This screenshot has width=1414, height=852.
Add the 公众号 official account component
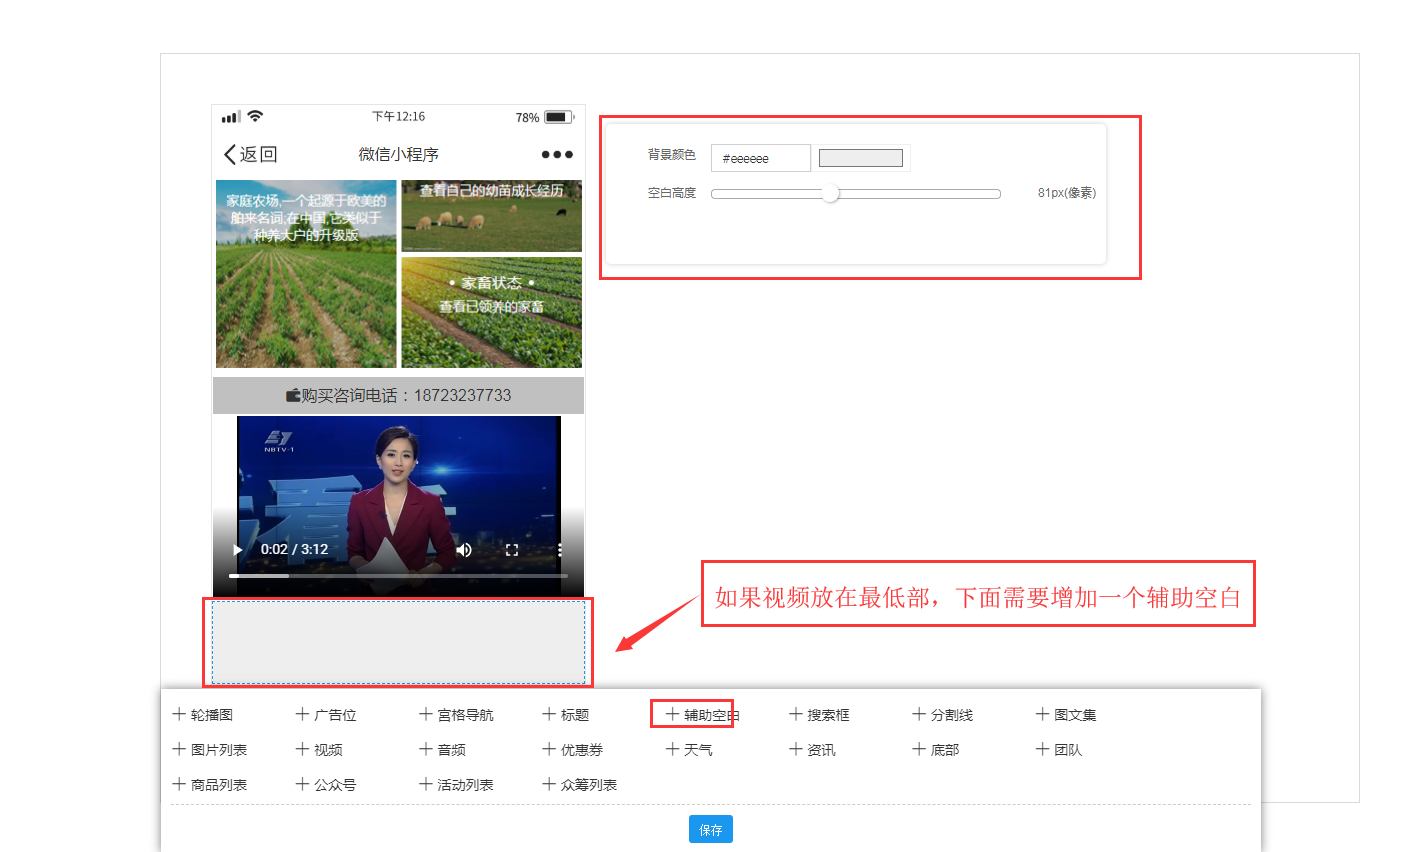326,785
